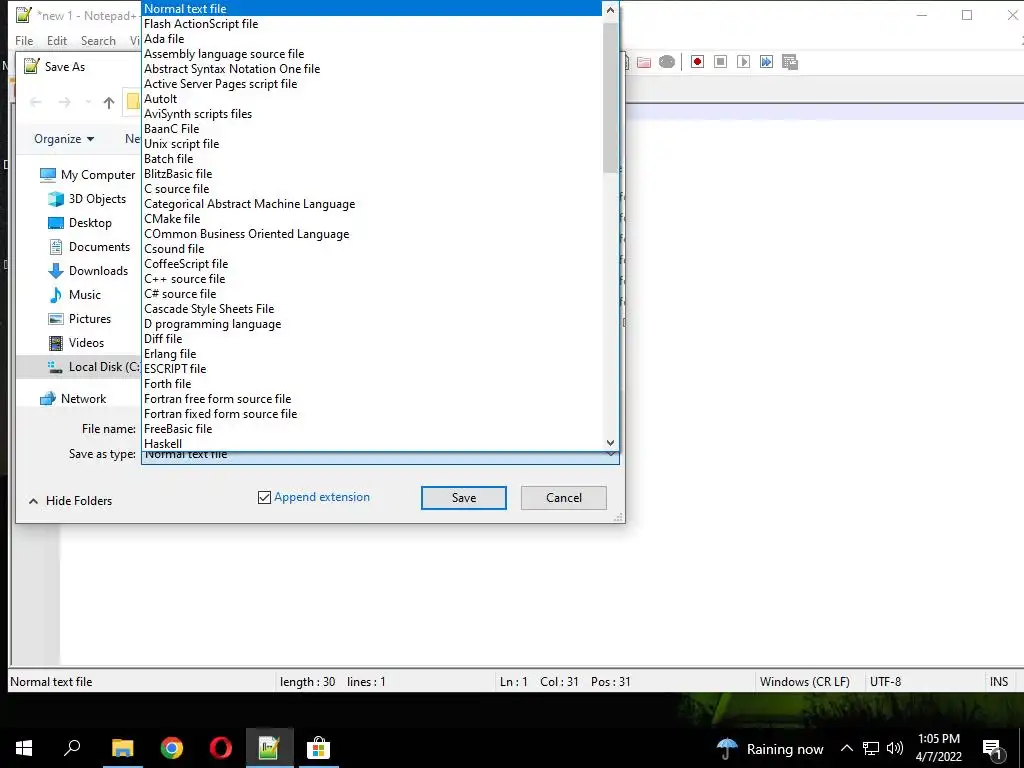Click the Forward arrow in Save As dialog
The image size is (1024, 768).
[x=64, y=102]
